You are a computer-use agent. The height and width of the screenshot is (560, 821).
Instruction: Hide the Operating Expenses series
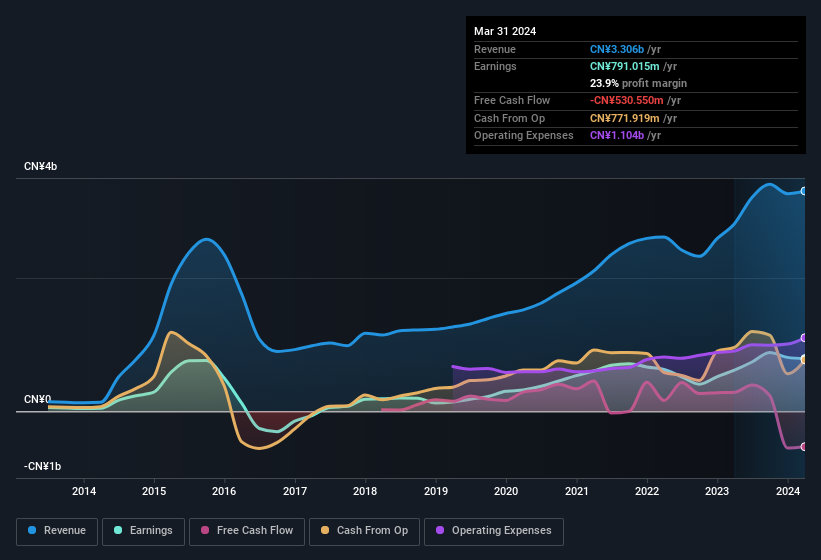point(494,531)
